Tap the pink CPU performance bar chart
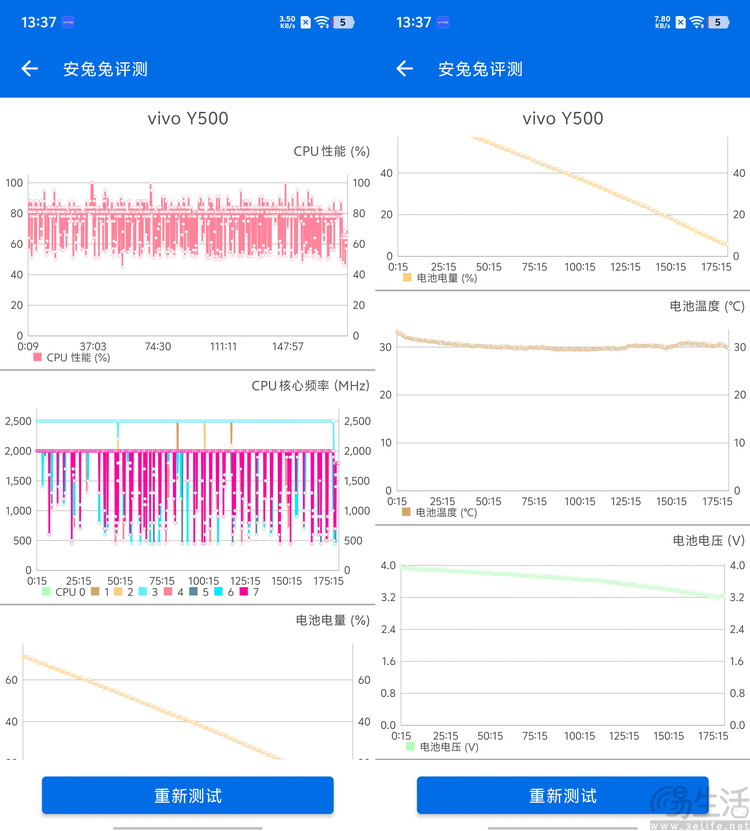The width and height of the screenshot is (750, 831). 188,255
